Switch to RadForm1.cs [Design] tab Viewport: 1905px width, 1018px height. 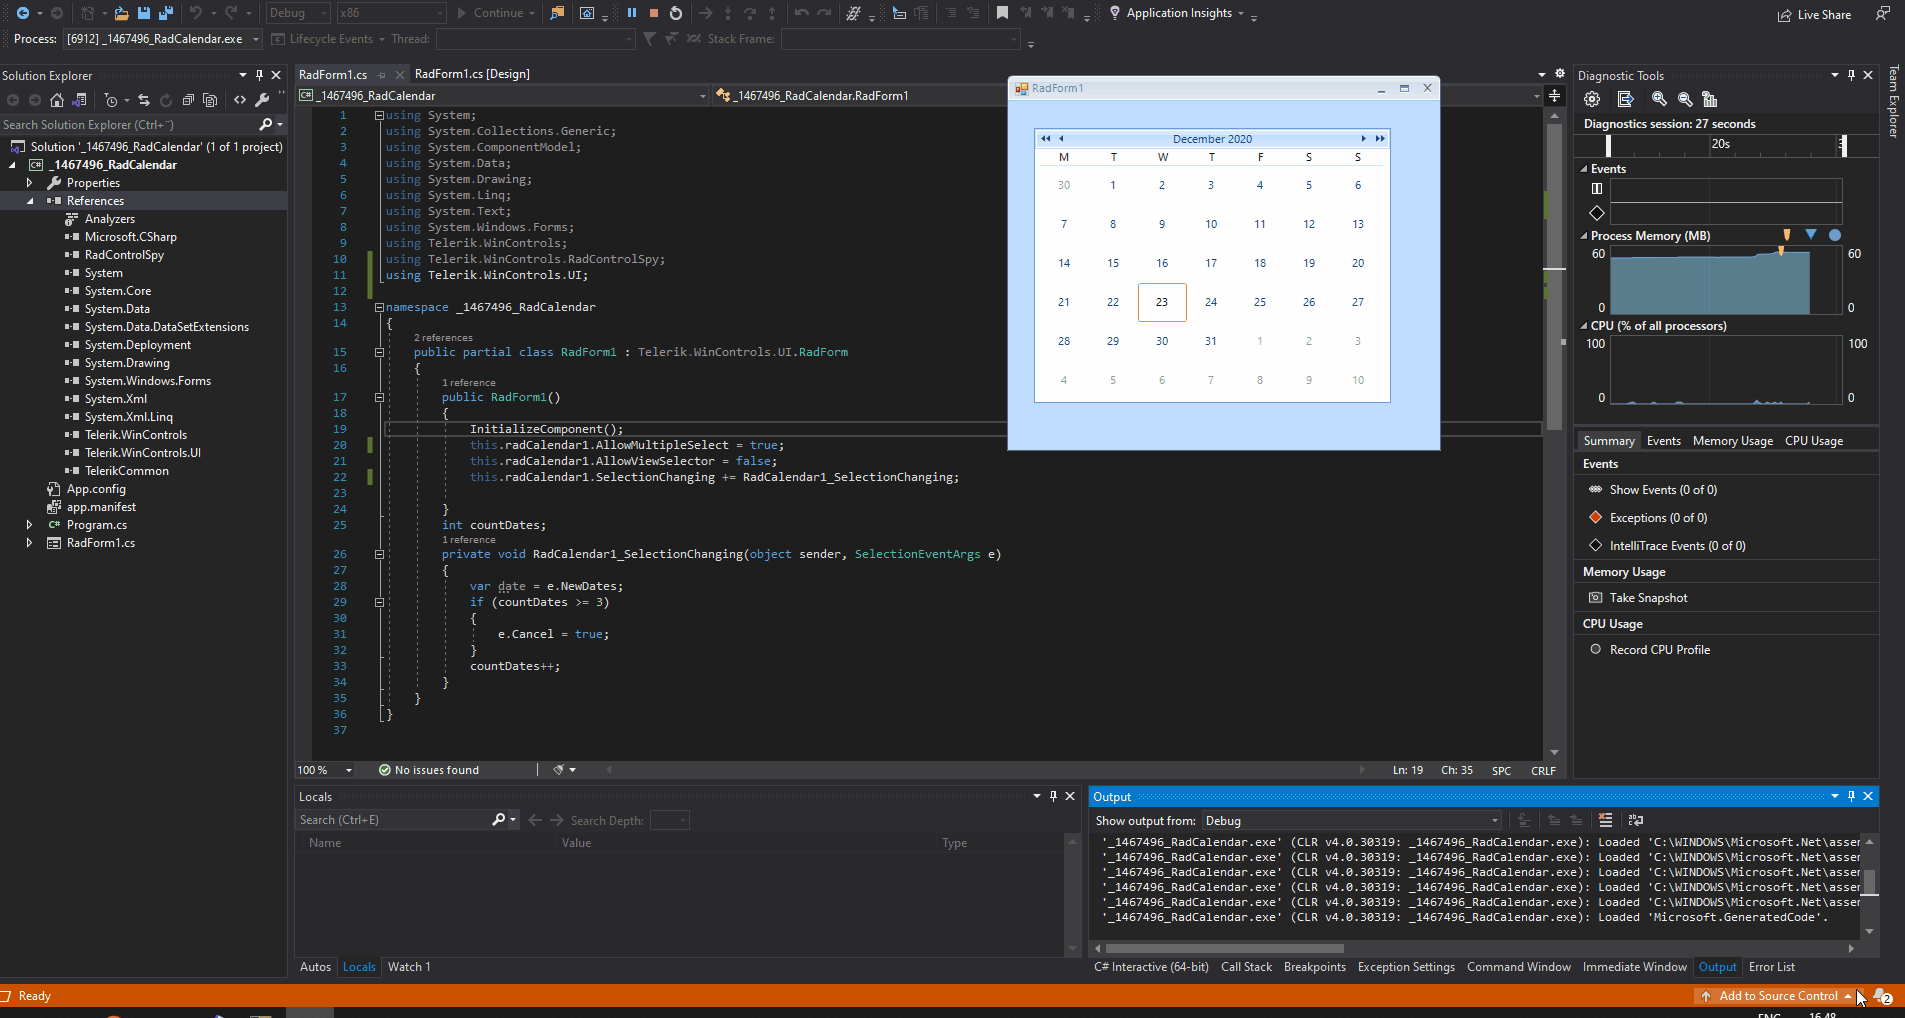point(472,74)
